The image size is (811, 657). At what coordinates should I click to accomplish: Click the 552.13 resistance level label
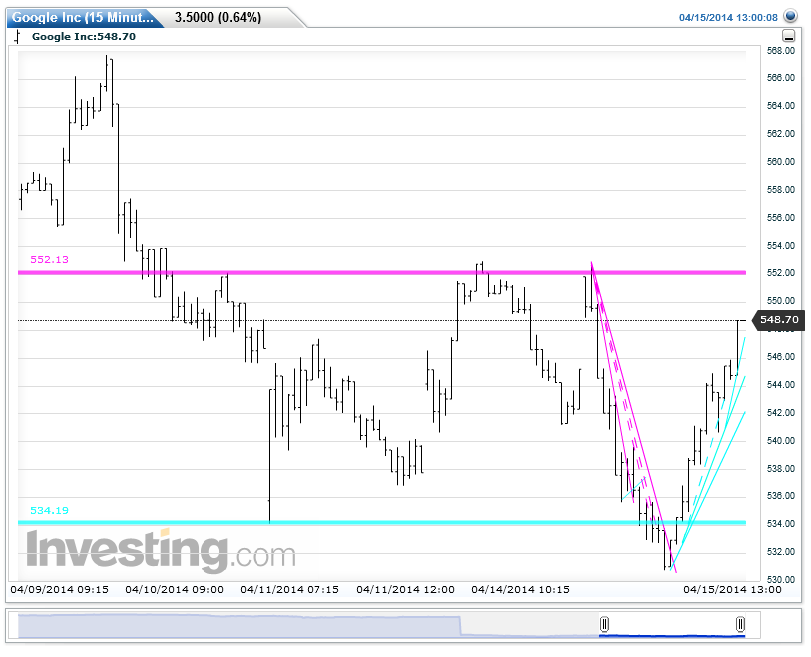[x=50, y=260]
